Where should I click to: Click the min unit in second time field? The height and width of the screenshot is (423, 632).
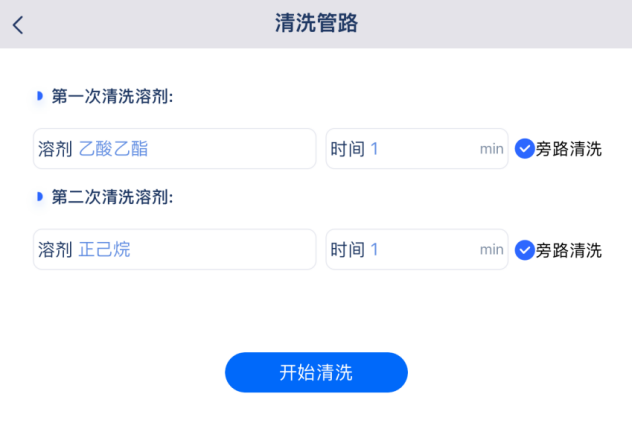click(491, 250)
